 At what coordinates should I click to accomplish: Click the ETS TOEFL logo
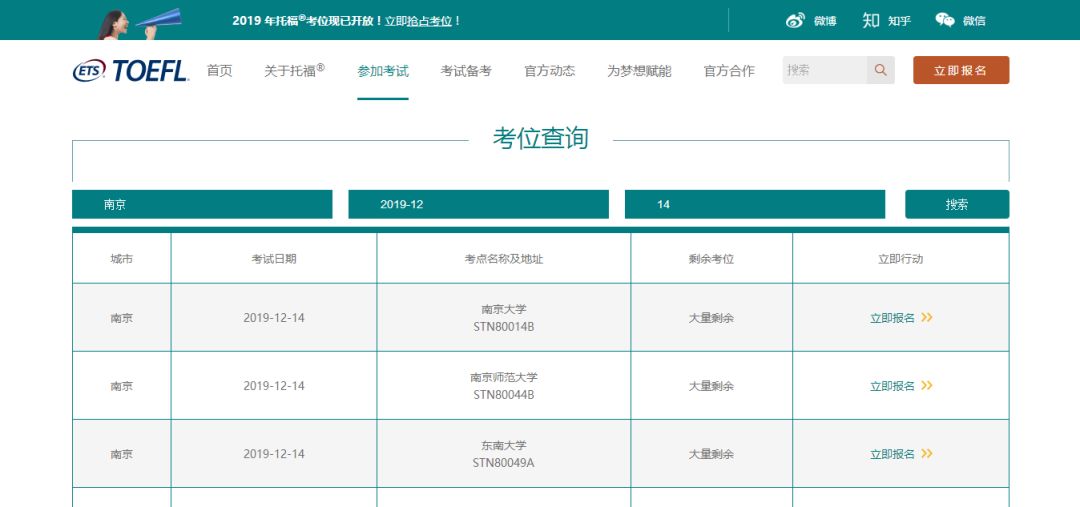click(131, 70)
